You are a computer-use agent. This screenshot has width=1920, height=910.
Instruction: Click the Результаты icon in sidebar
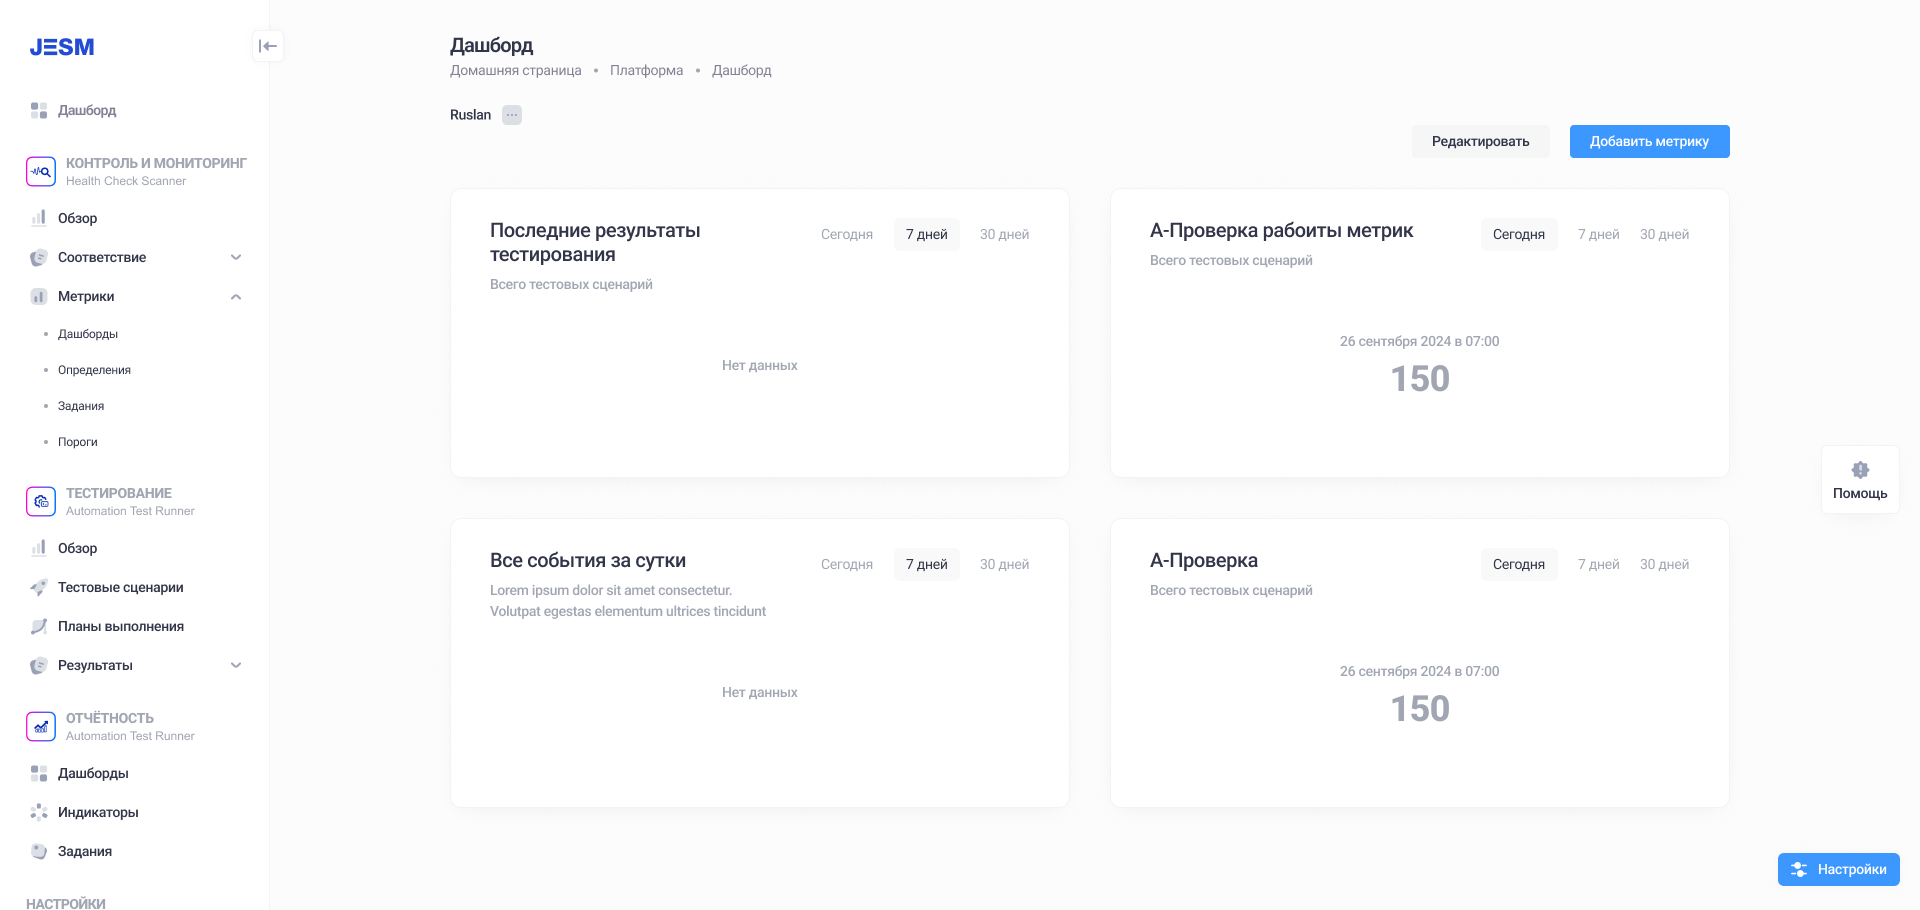tap(39, 665)
